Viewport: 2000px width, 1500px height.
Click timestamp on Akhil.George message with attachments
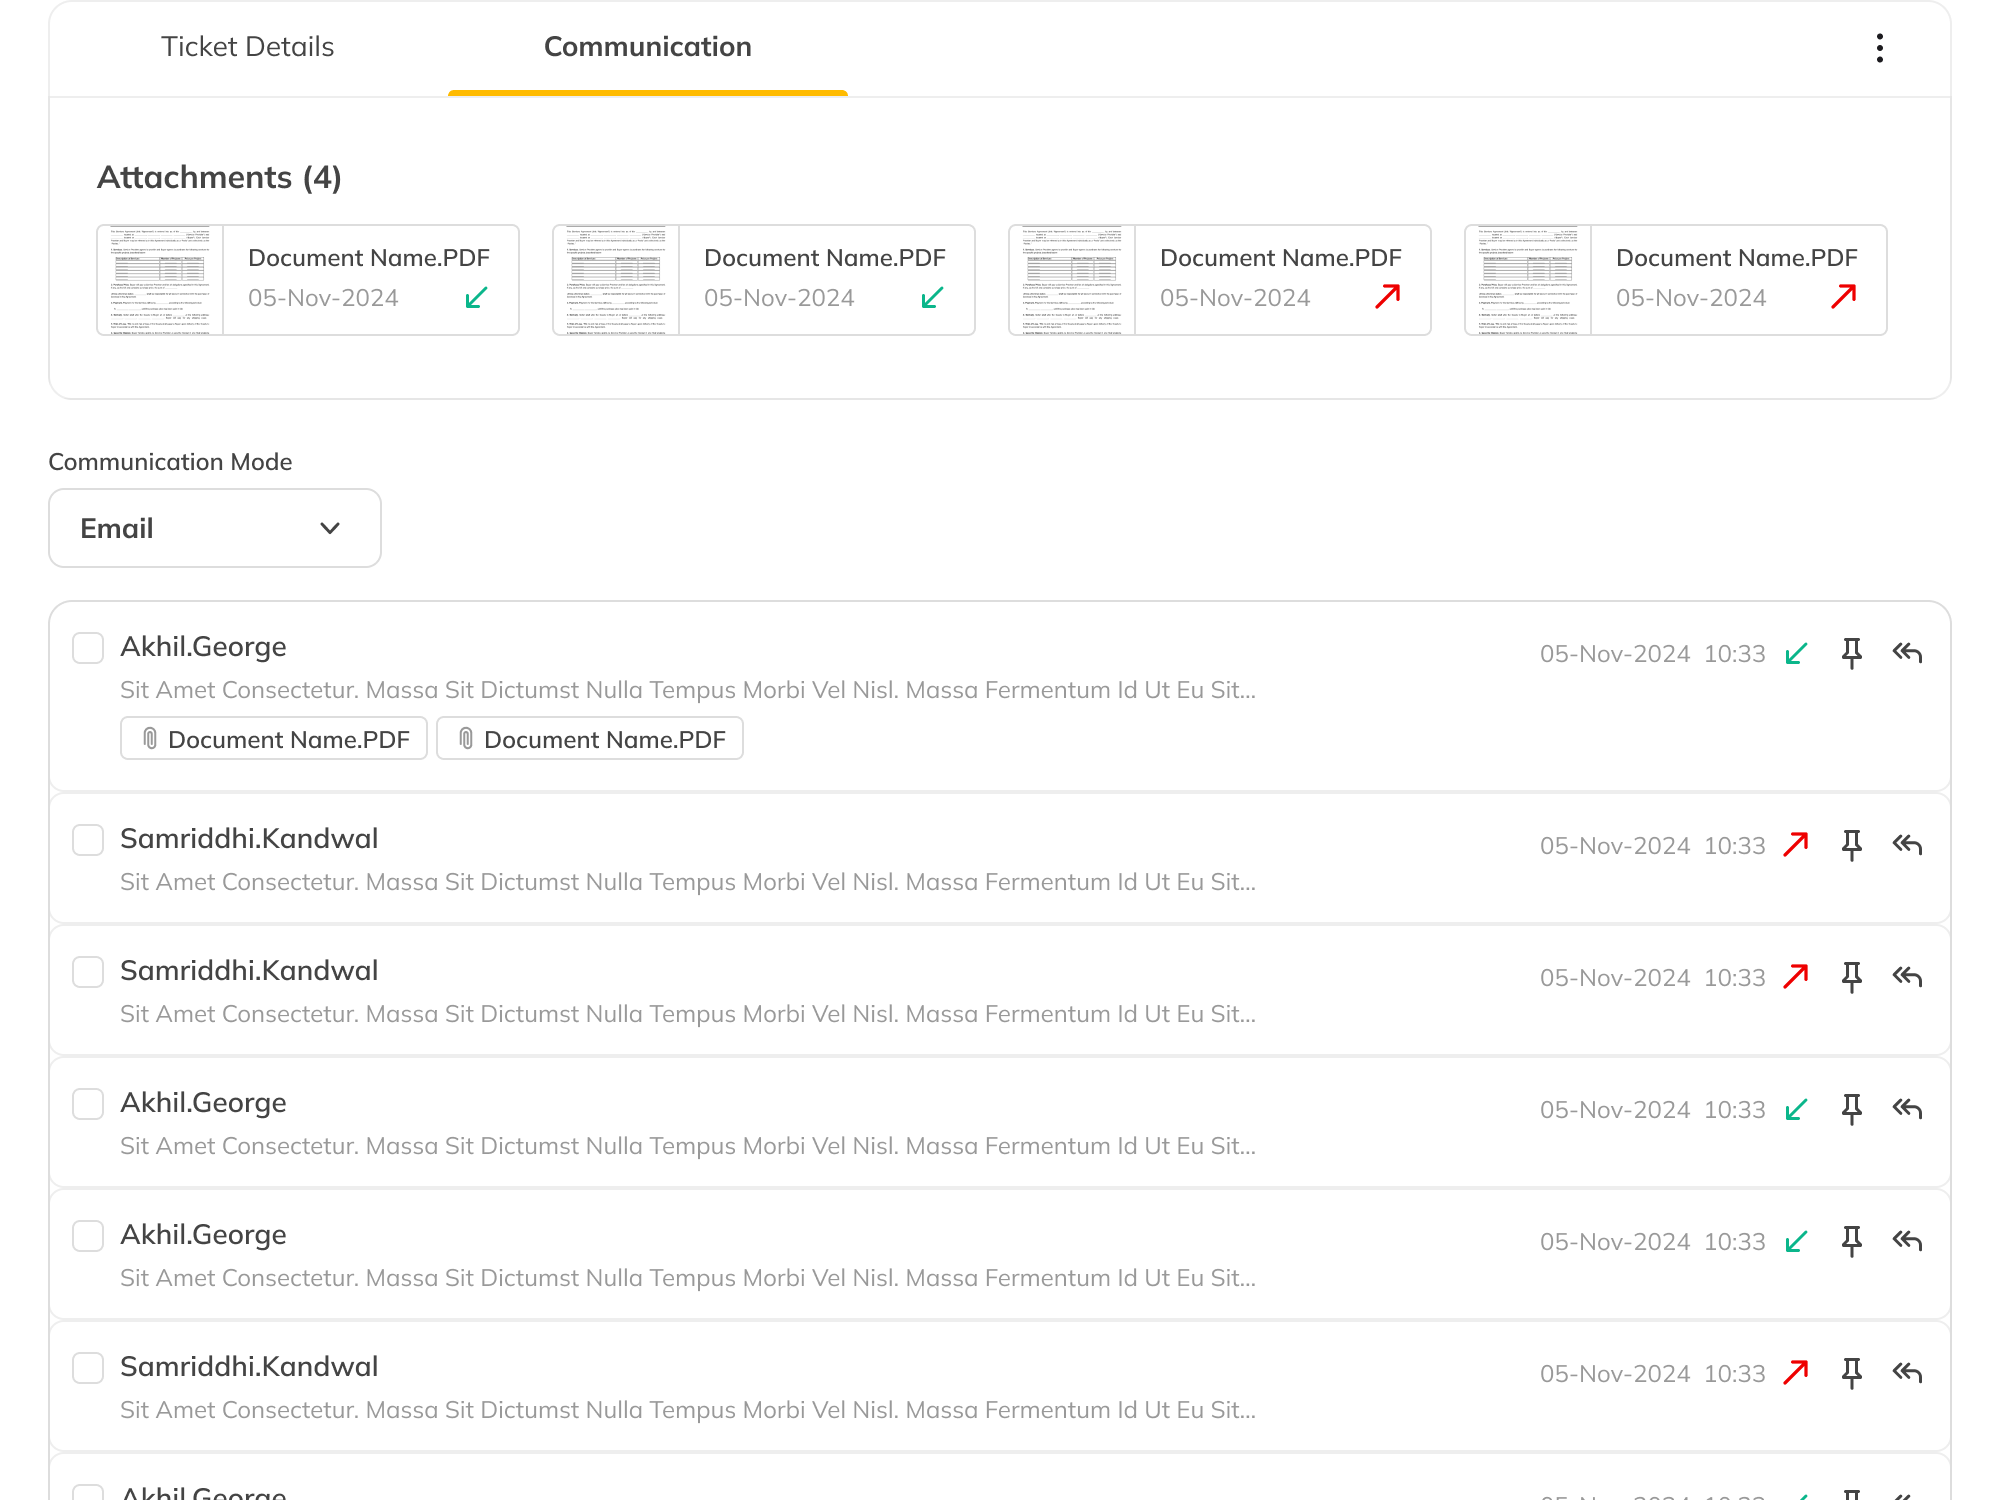point(1653,654)
